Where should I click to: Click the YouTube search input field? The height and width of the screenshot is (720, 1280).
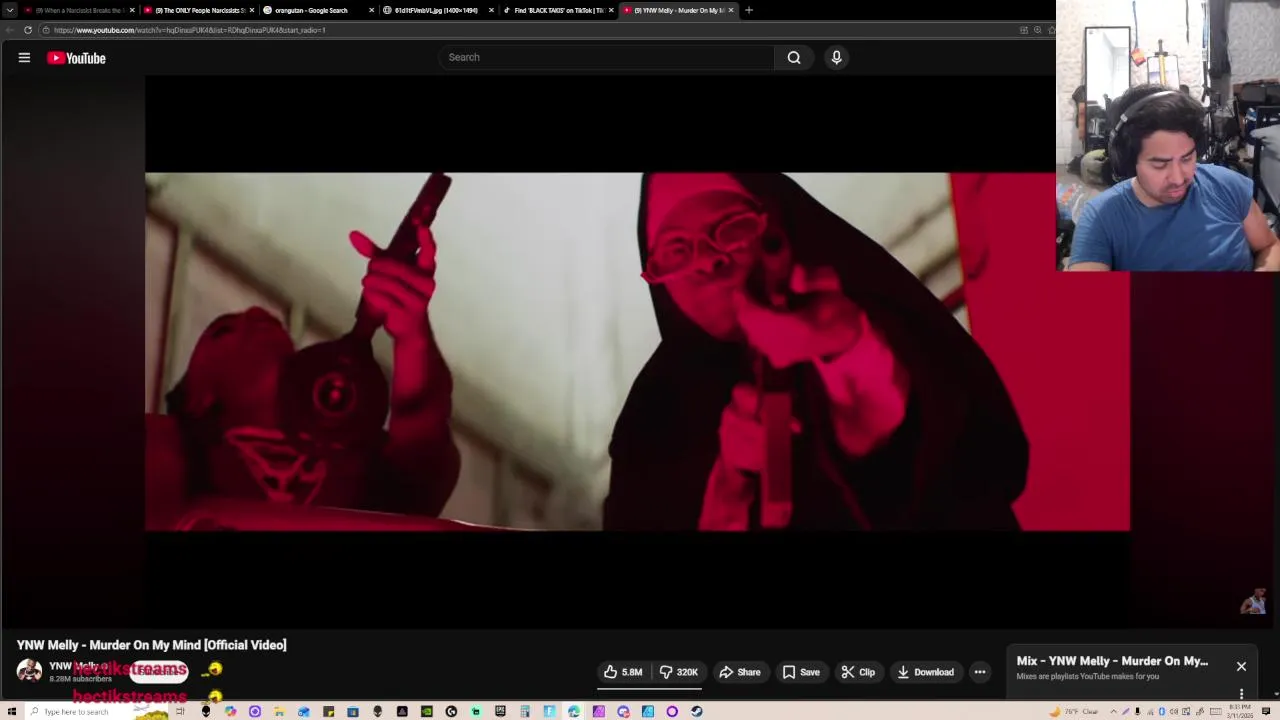point(606,57)
